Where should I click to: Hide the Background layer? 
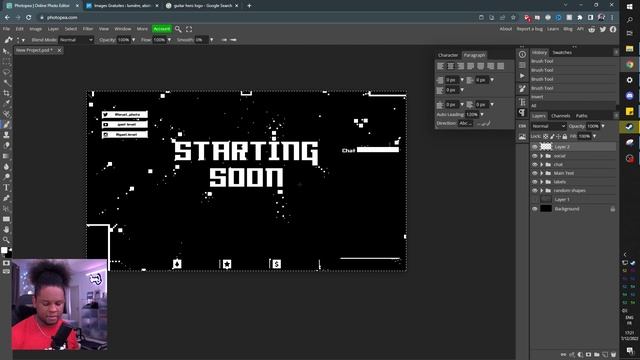pos(535,209)
